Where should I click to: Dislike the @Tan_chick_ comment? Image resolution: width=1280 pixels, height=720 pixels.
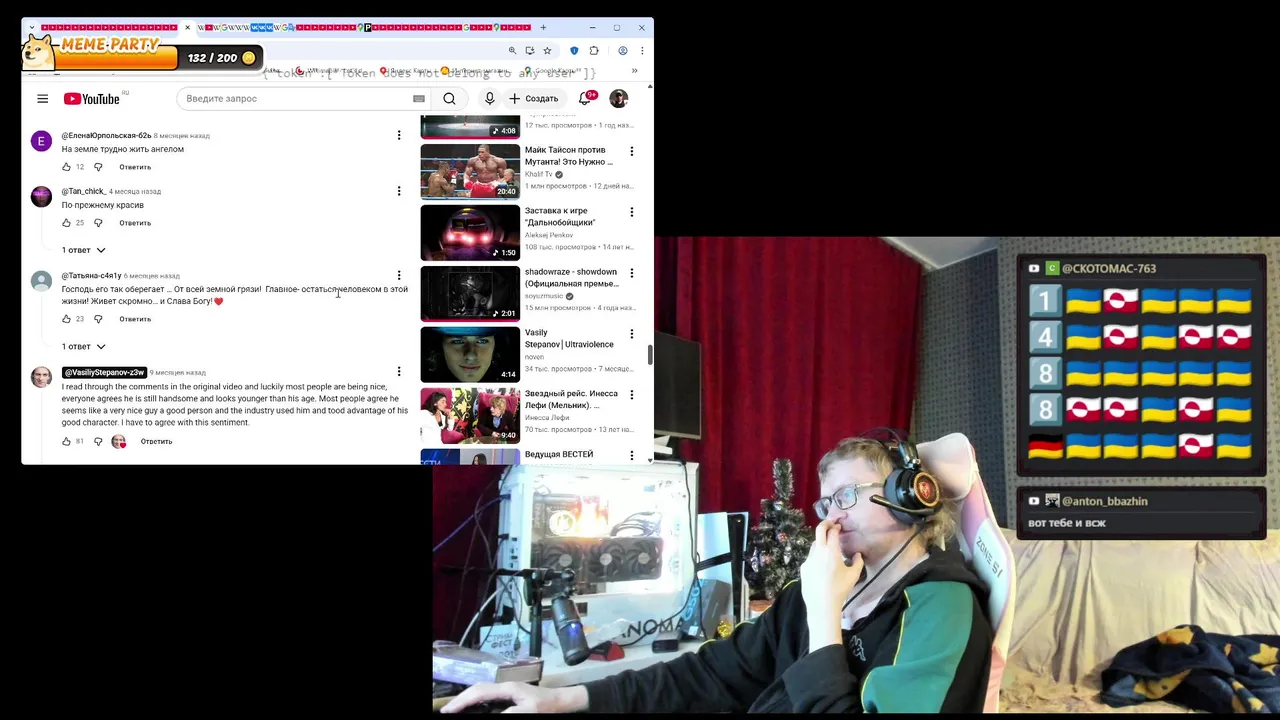[98, 223]
